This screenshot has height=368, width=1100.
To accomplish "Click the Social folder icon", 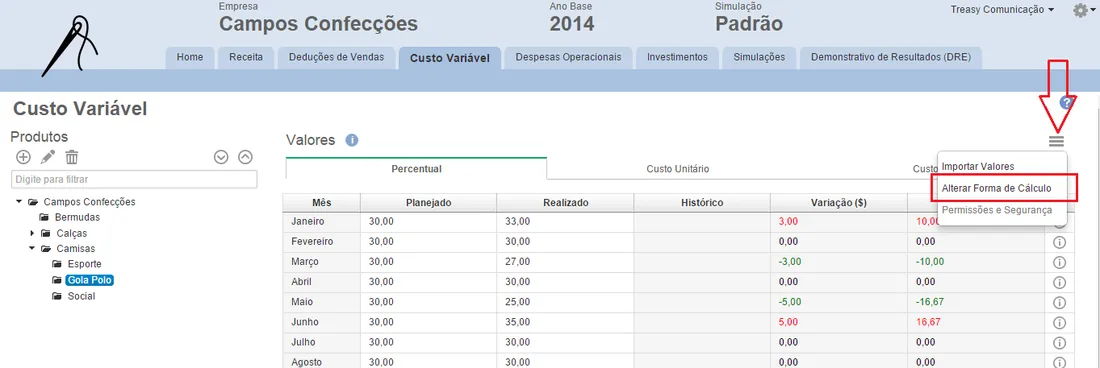I will [58, 297].
